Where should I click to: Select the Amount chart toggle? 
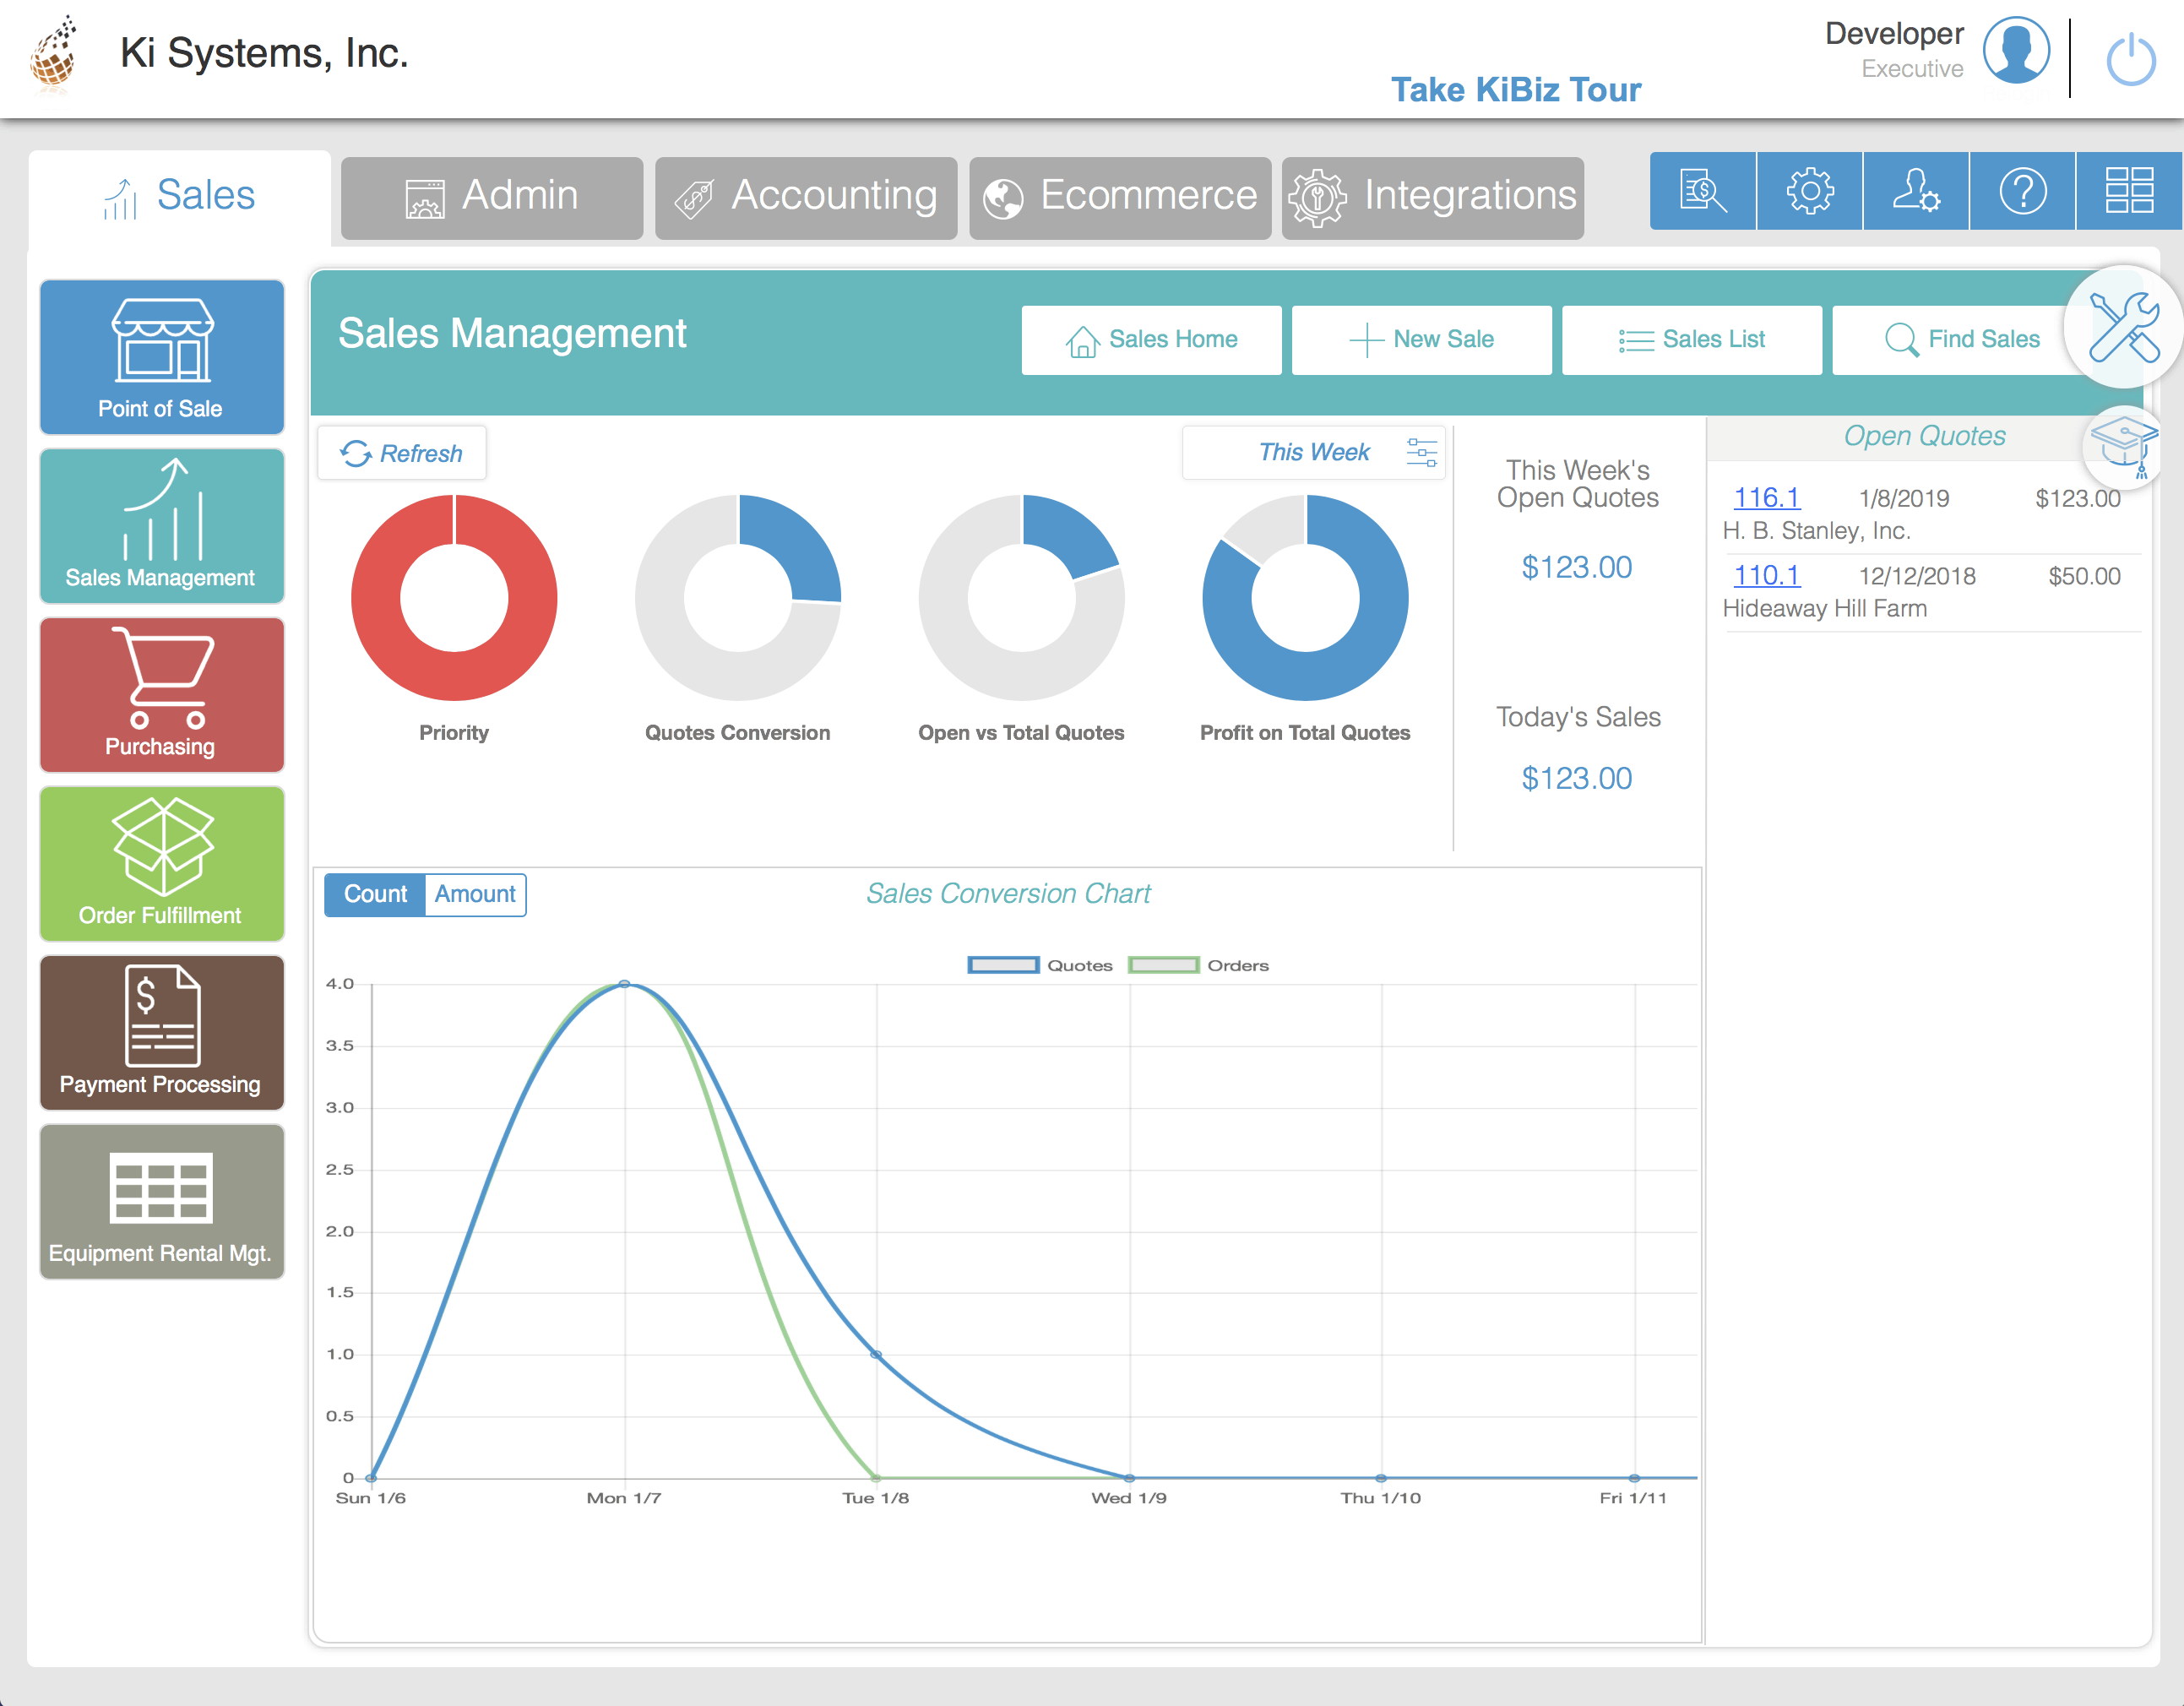pyautogui.click(x=475, y=895)
